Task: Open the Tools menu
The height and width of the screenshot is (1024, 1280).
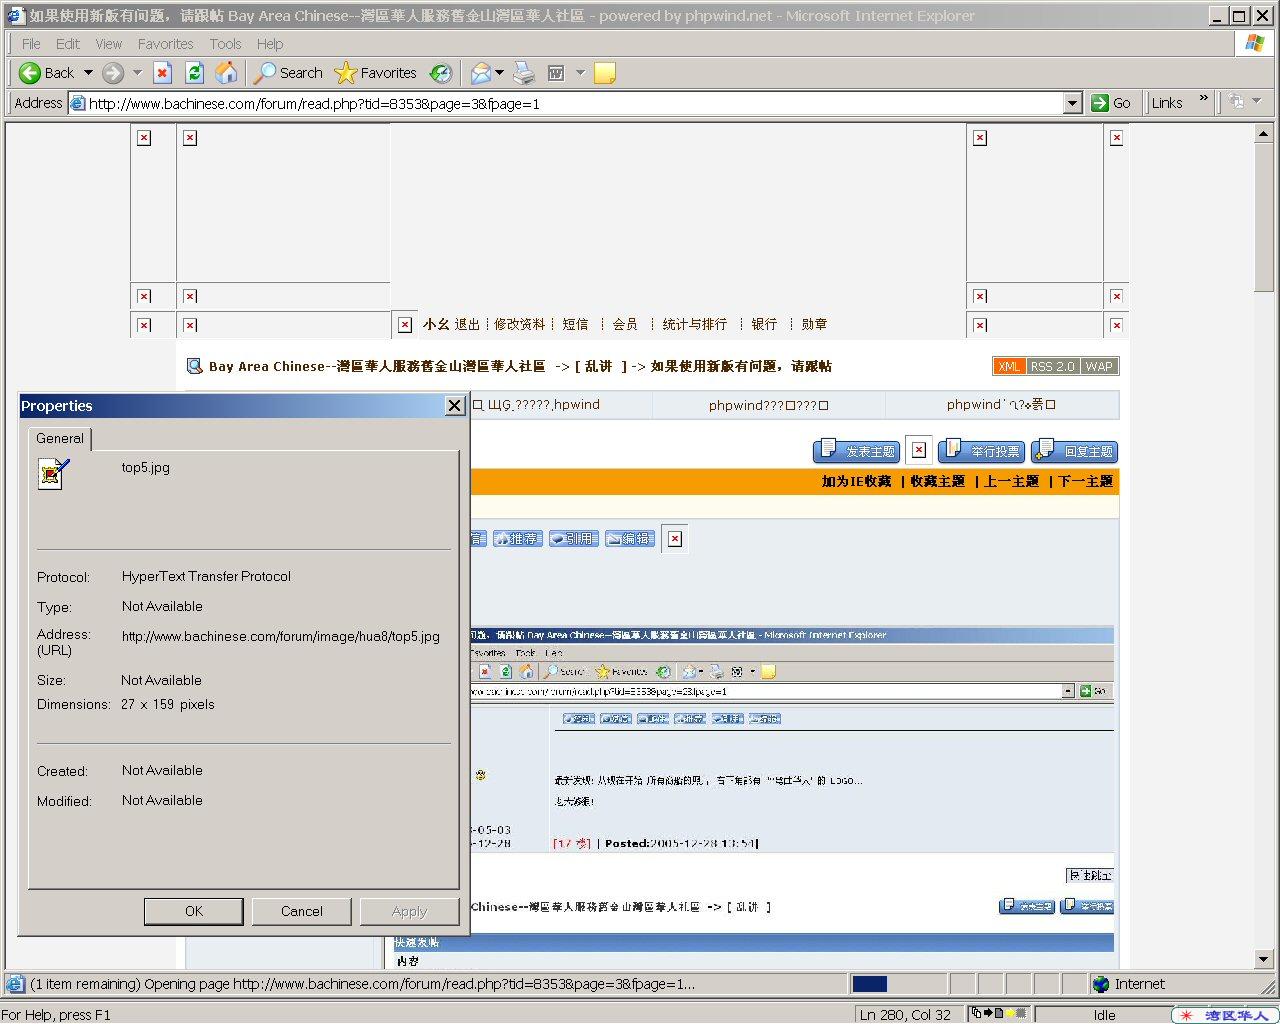Action: tap(225, 44)
